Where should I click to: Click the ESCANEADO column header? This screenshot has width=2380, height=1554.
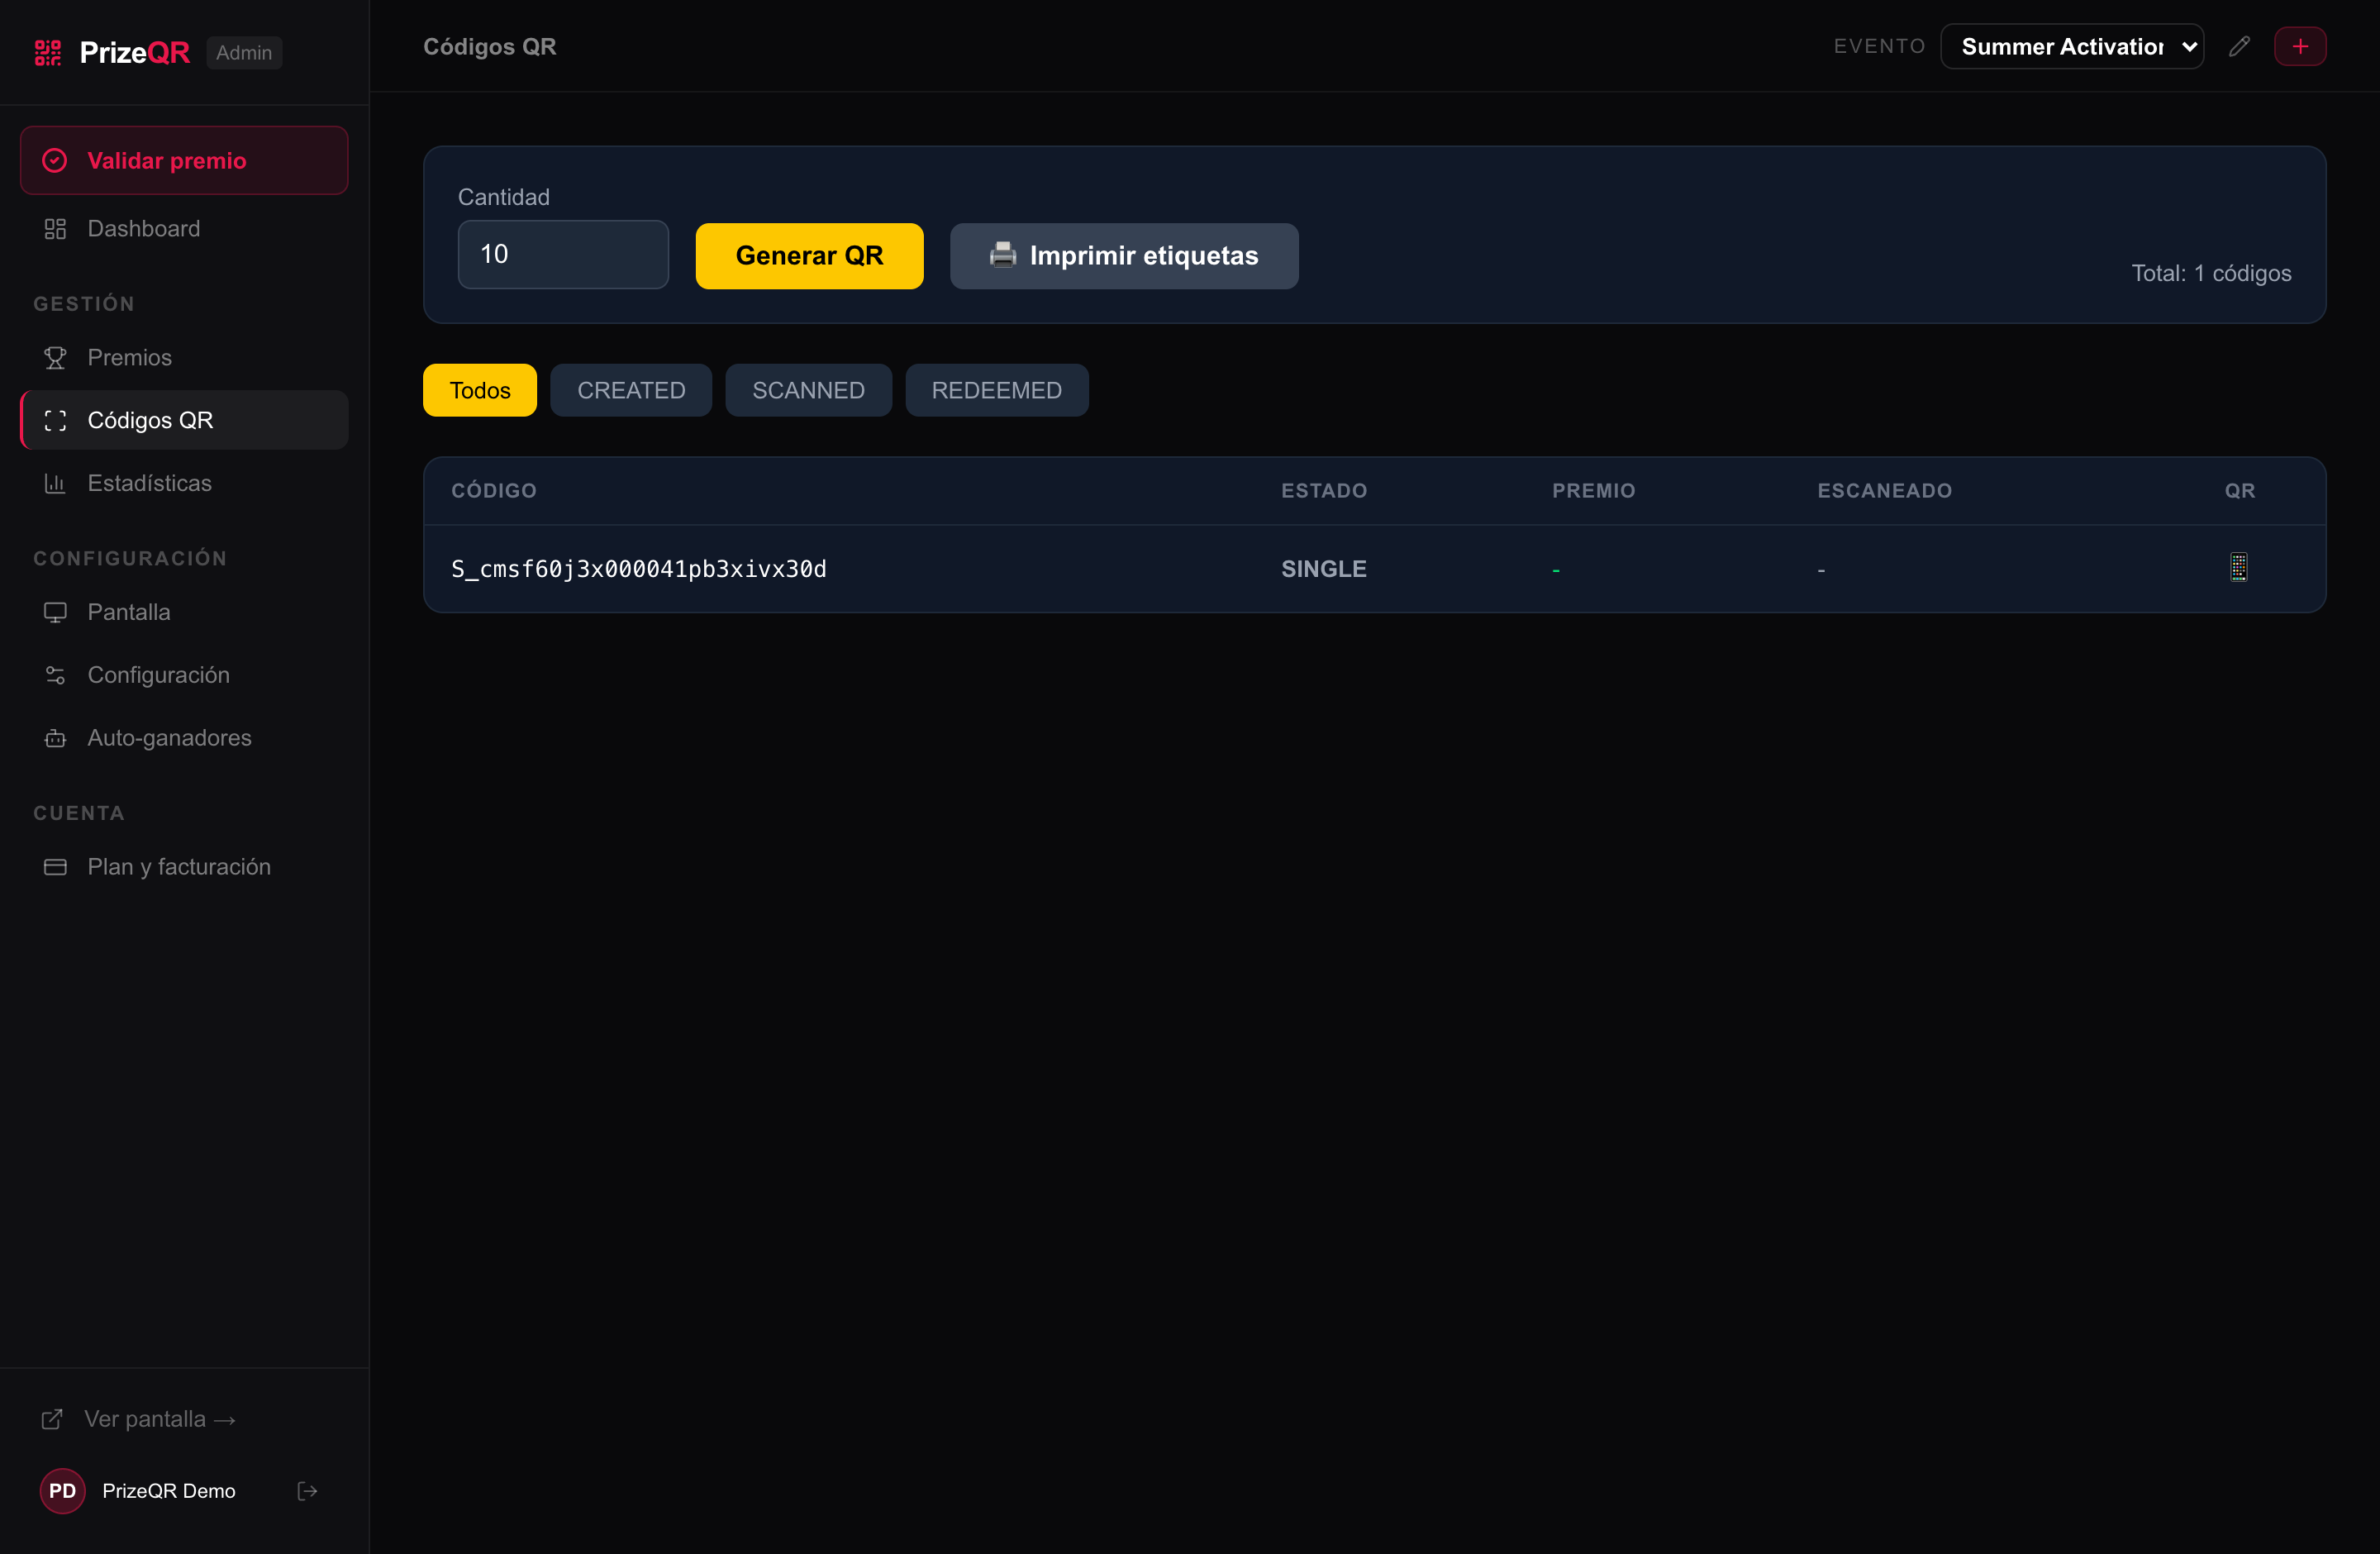[1885, 491]
